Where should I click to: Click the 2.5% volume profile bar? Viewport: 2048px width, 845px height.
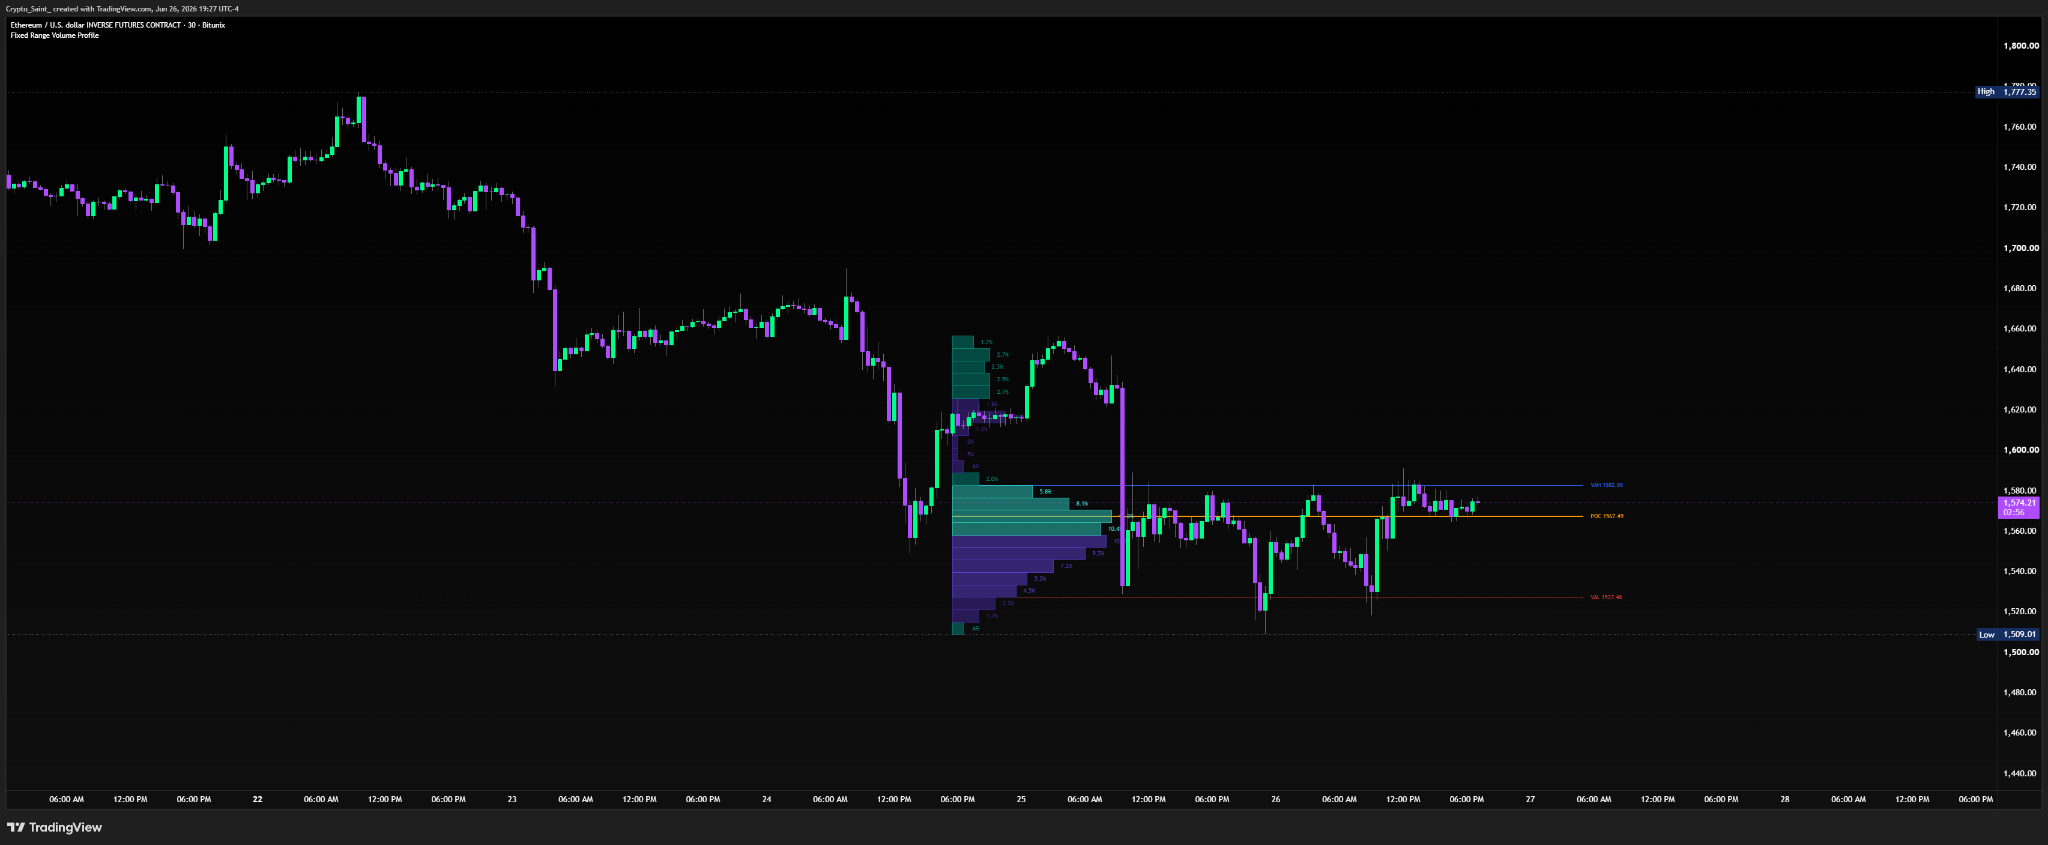click(x=971, y=380)
